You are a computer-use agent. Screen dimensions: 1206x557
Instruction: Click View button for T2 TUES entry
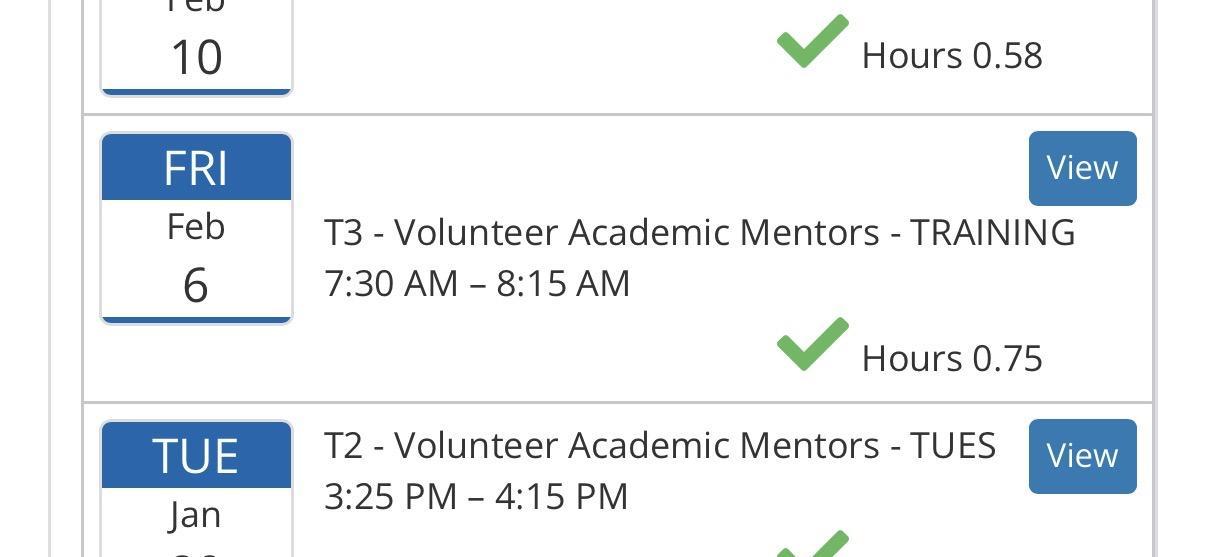pyautogui.click(x=1082, y=456)
